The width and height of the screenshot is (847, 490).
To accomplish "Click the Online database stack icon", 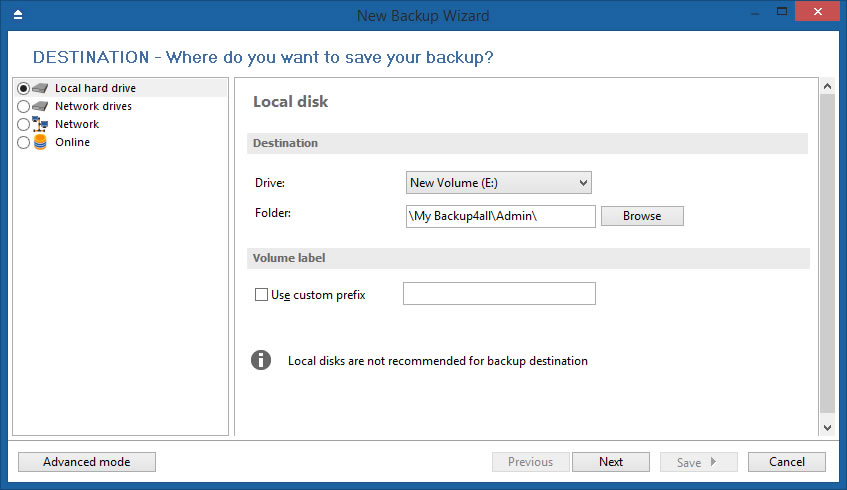I will [40, 142].
